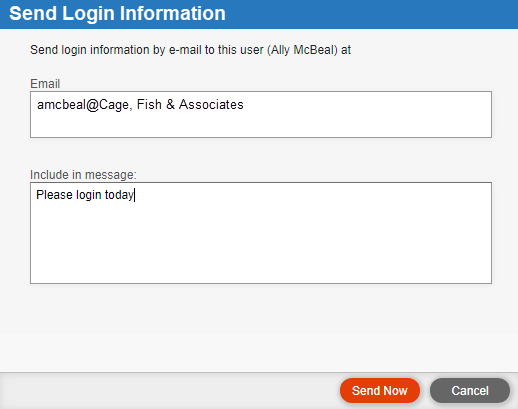Click the gray footer bar beside Send Now
The width and height of the screenshot is (518, 409).
coord(167,391)
